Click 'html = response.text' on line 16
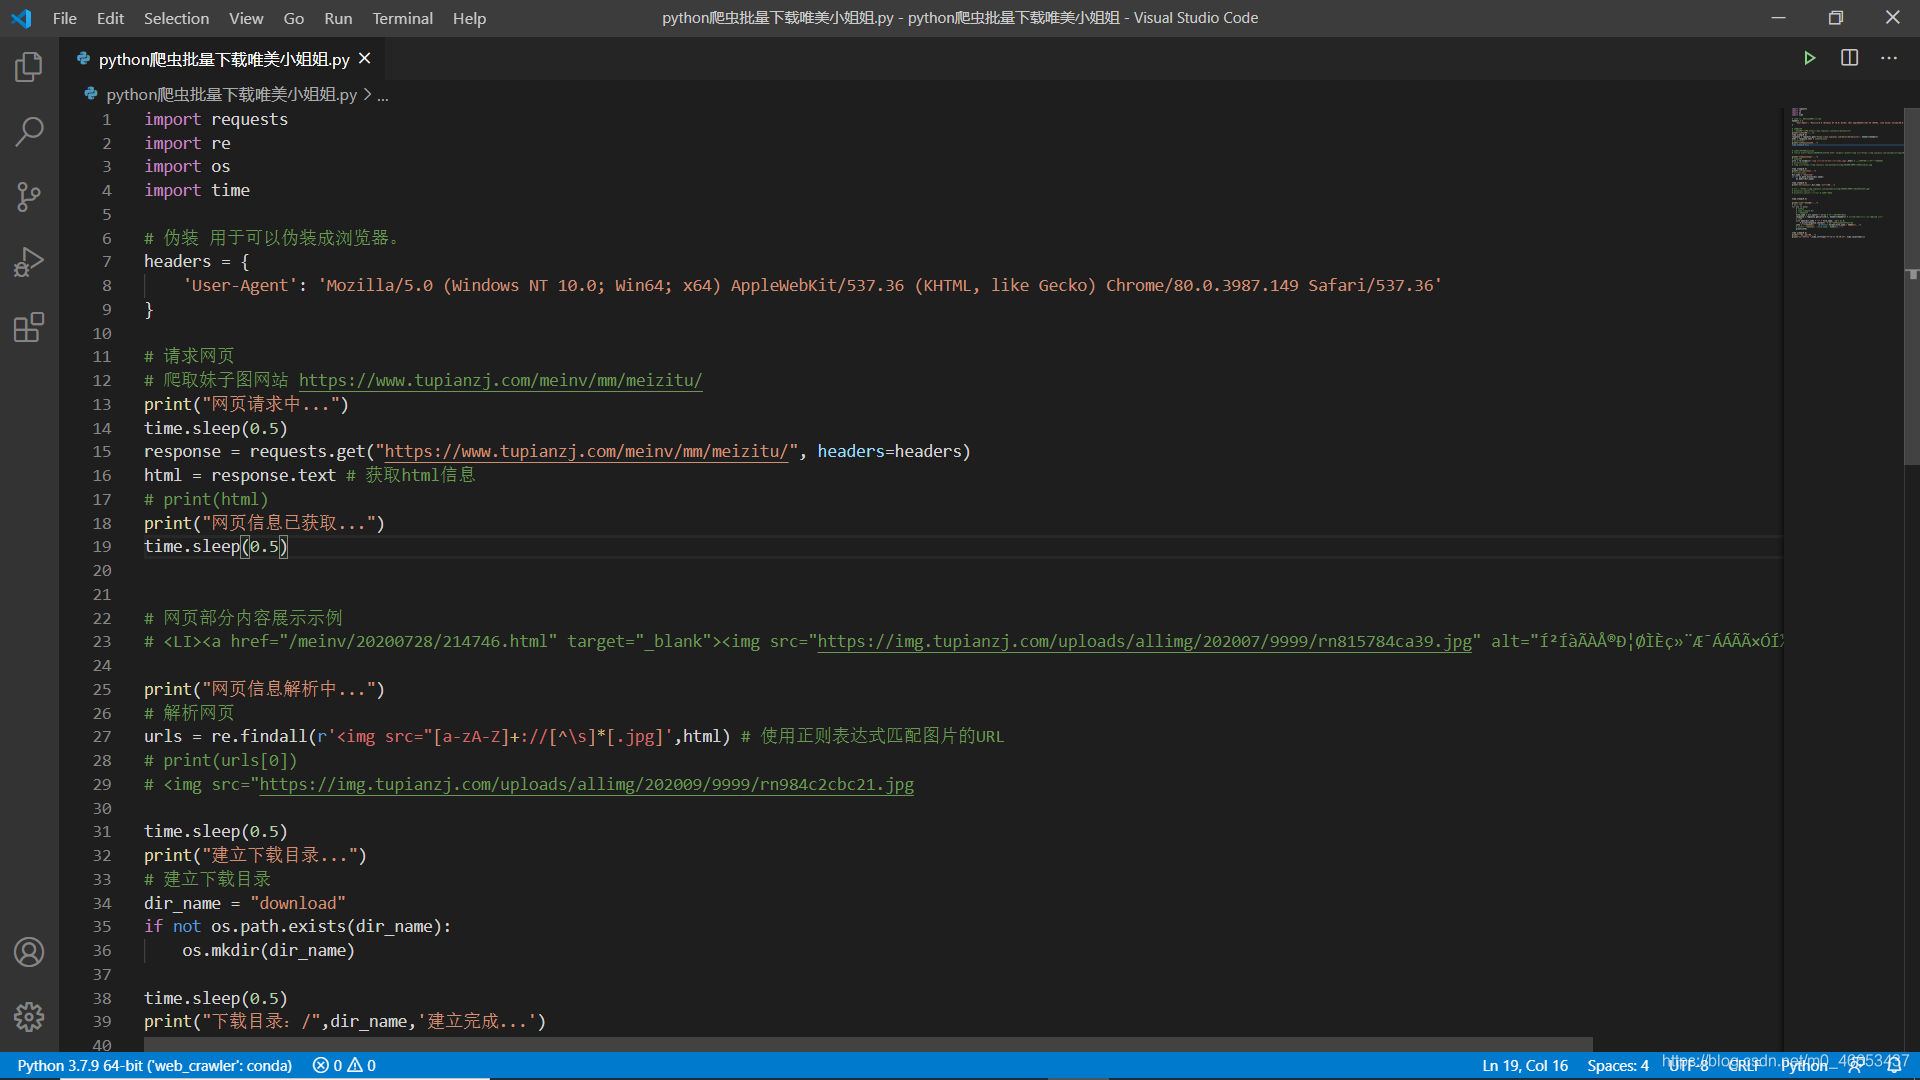Viewport: 1920px width, 1080px height. coord(240,475)
